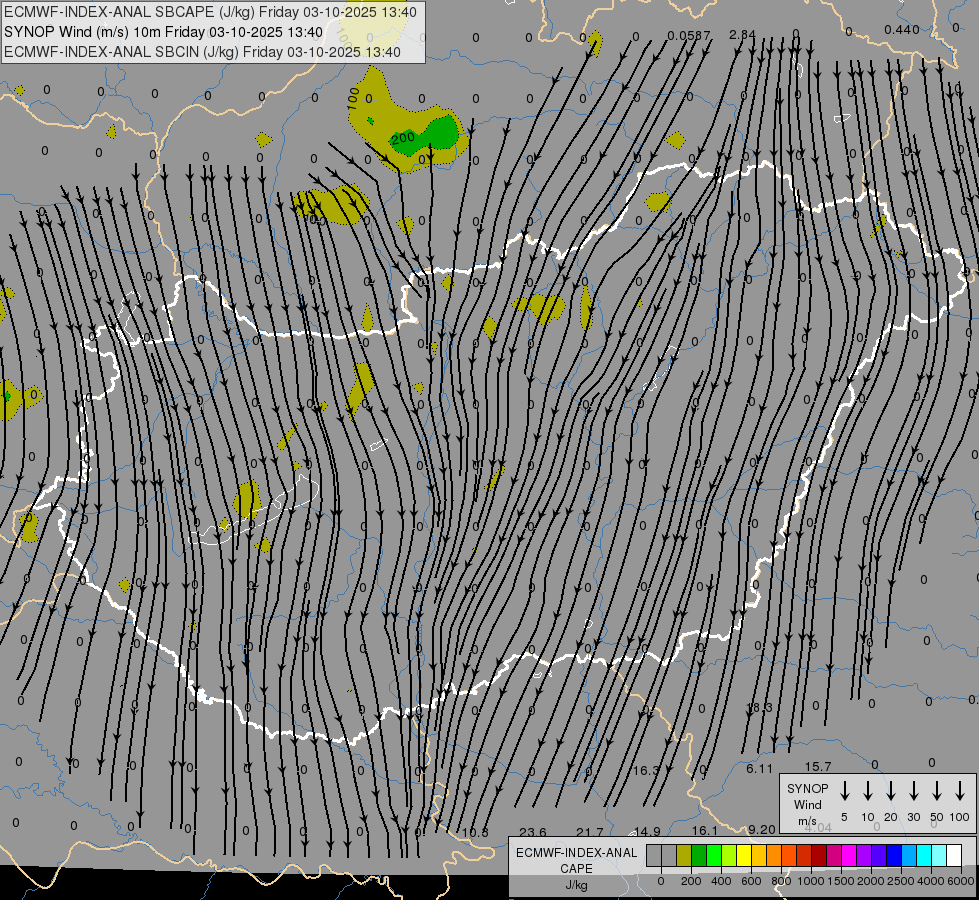This screenshot has height=900, width=979.
Task: Click the 5 m/s wind arrow in legend
Action: coord(844,791)
